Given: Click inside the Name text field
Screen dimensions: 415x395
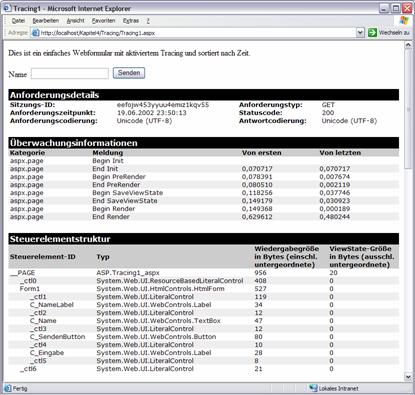Looking at the screenshot, I should [70, 74].
